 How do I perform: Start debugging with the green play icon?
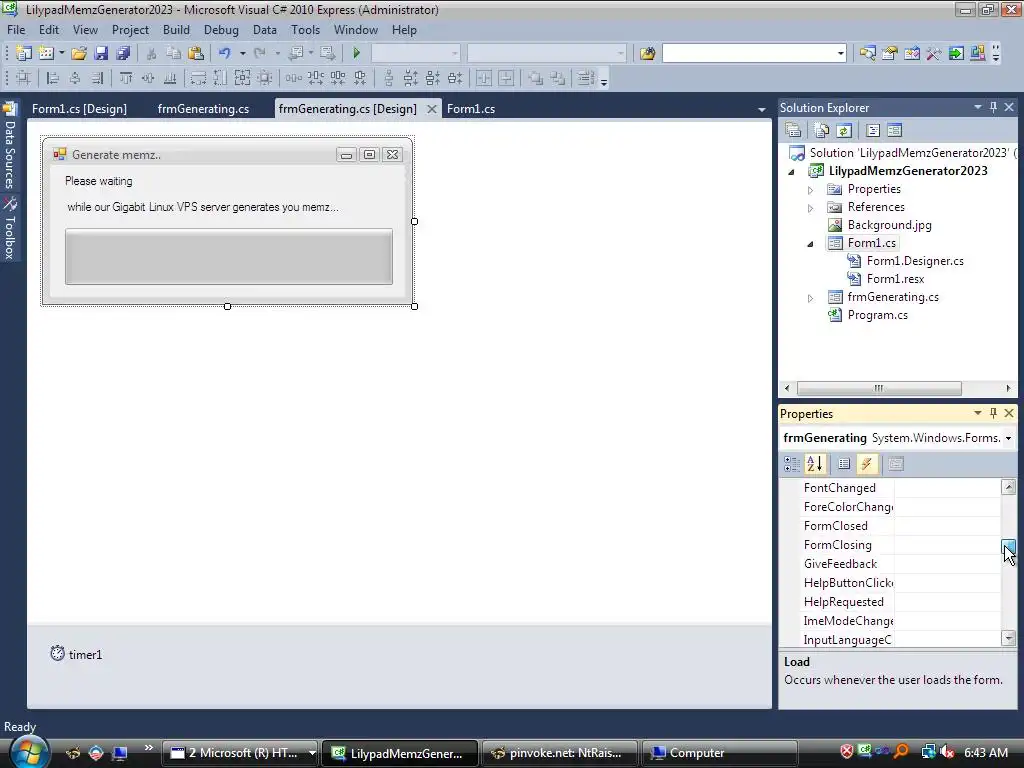pyautogui.click(x=357, y=53)
